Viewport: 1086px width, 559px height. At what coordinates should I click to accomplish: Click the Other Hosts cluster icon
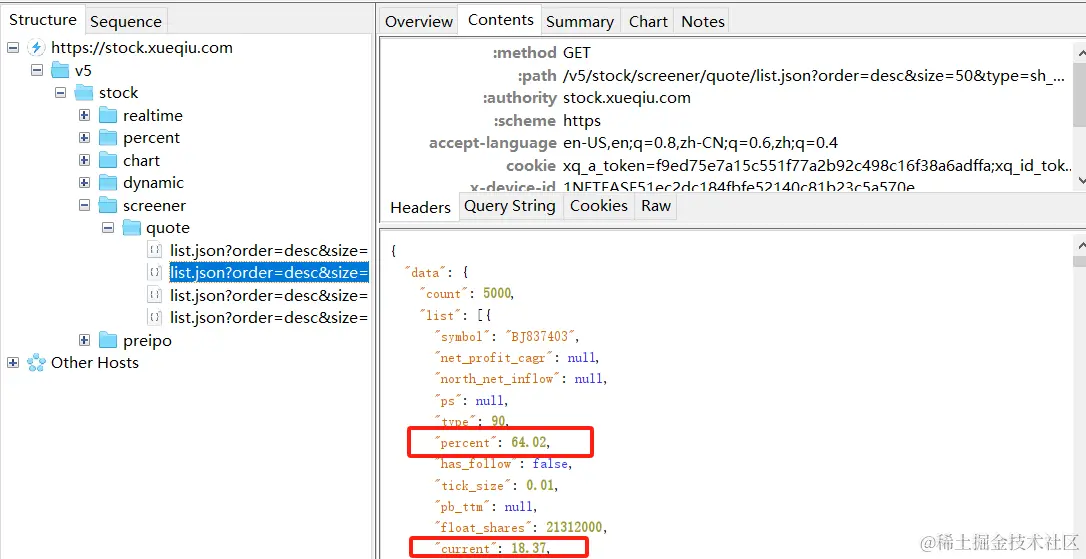coord(36,363)
